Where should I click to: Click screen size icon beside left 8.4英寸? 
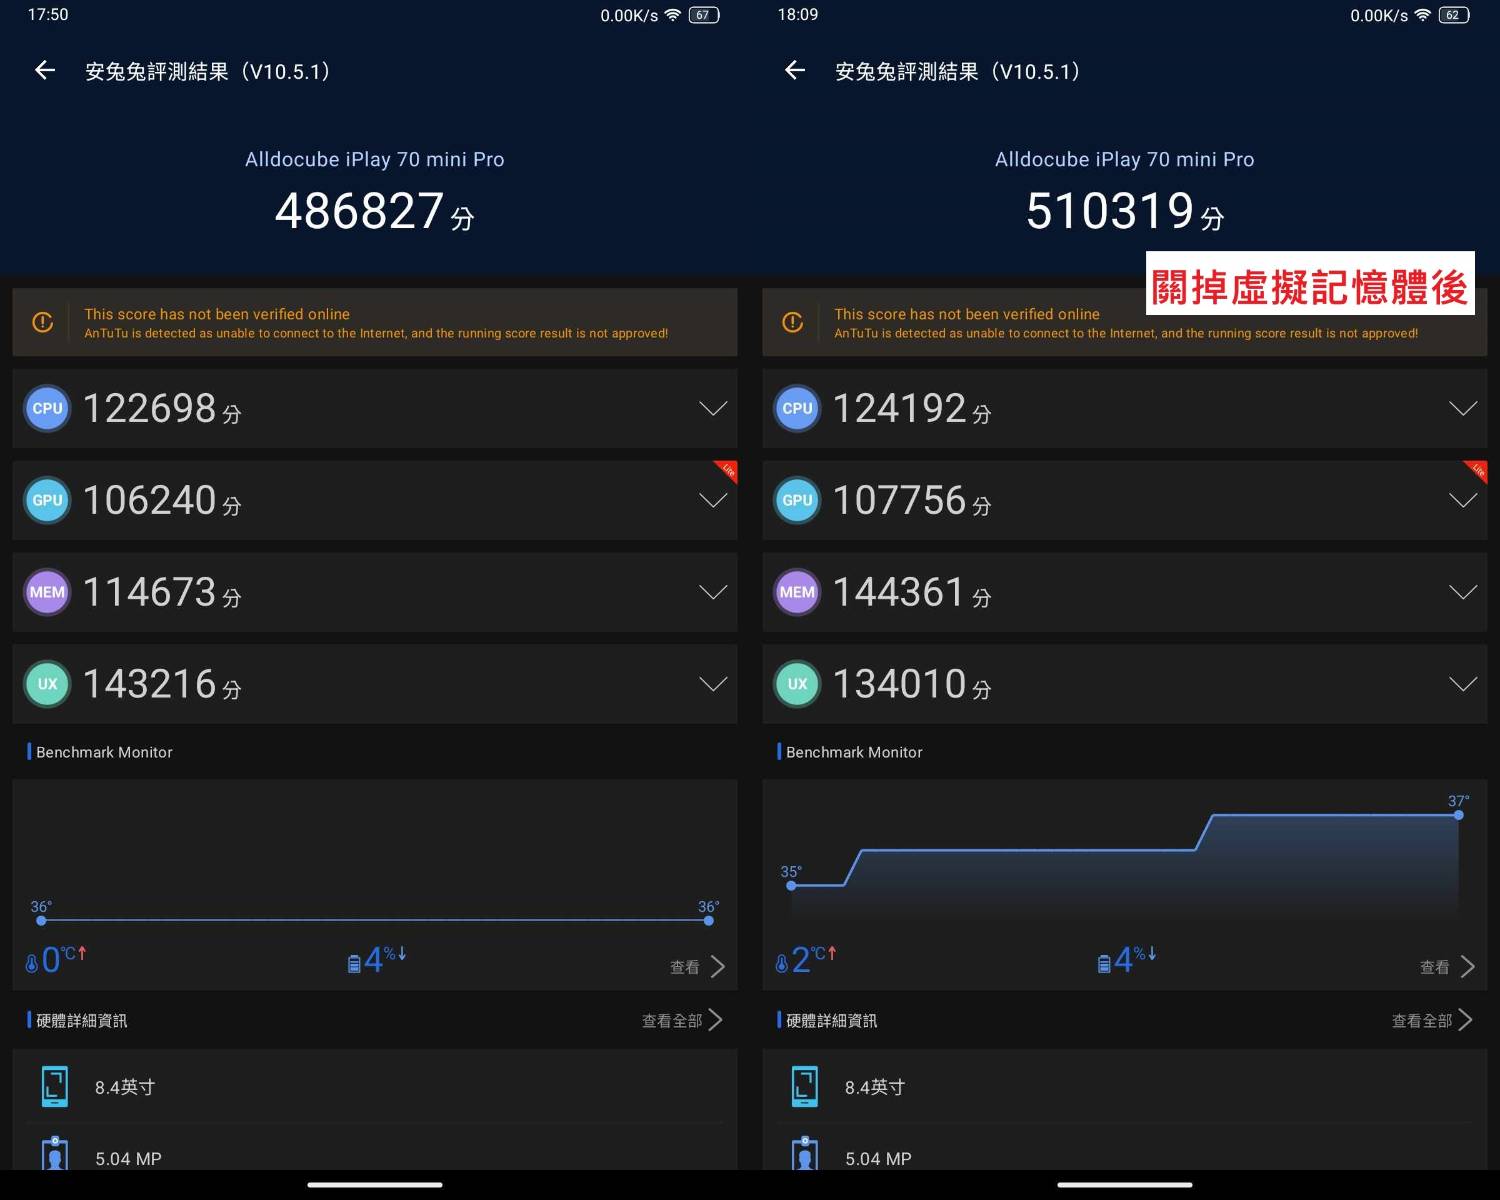(x=55, y=1087)
